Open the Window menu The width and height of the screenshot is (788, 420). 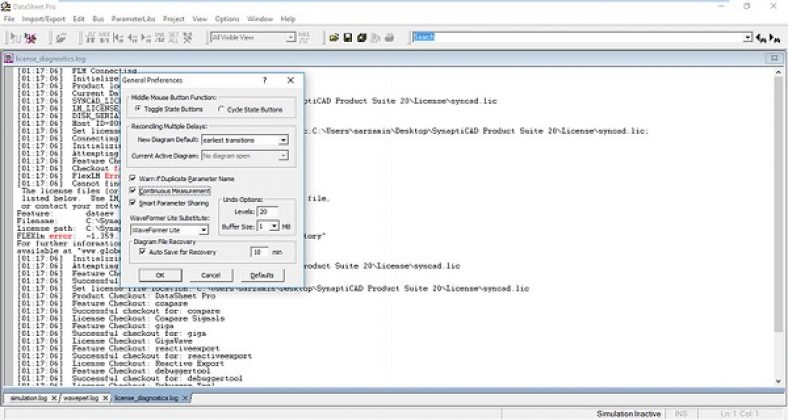(x=260, y=19)
